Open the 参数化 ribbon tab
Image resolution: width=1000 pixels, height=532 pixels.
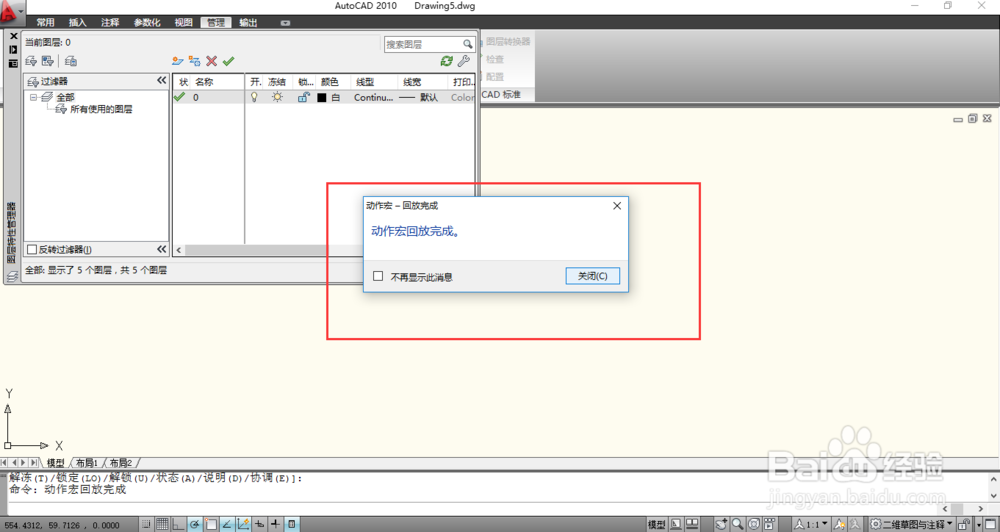tap(147, 22)
